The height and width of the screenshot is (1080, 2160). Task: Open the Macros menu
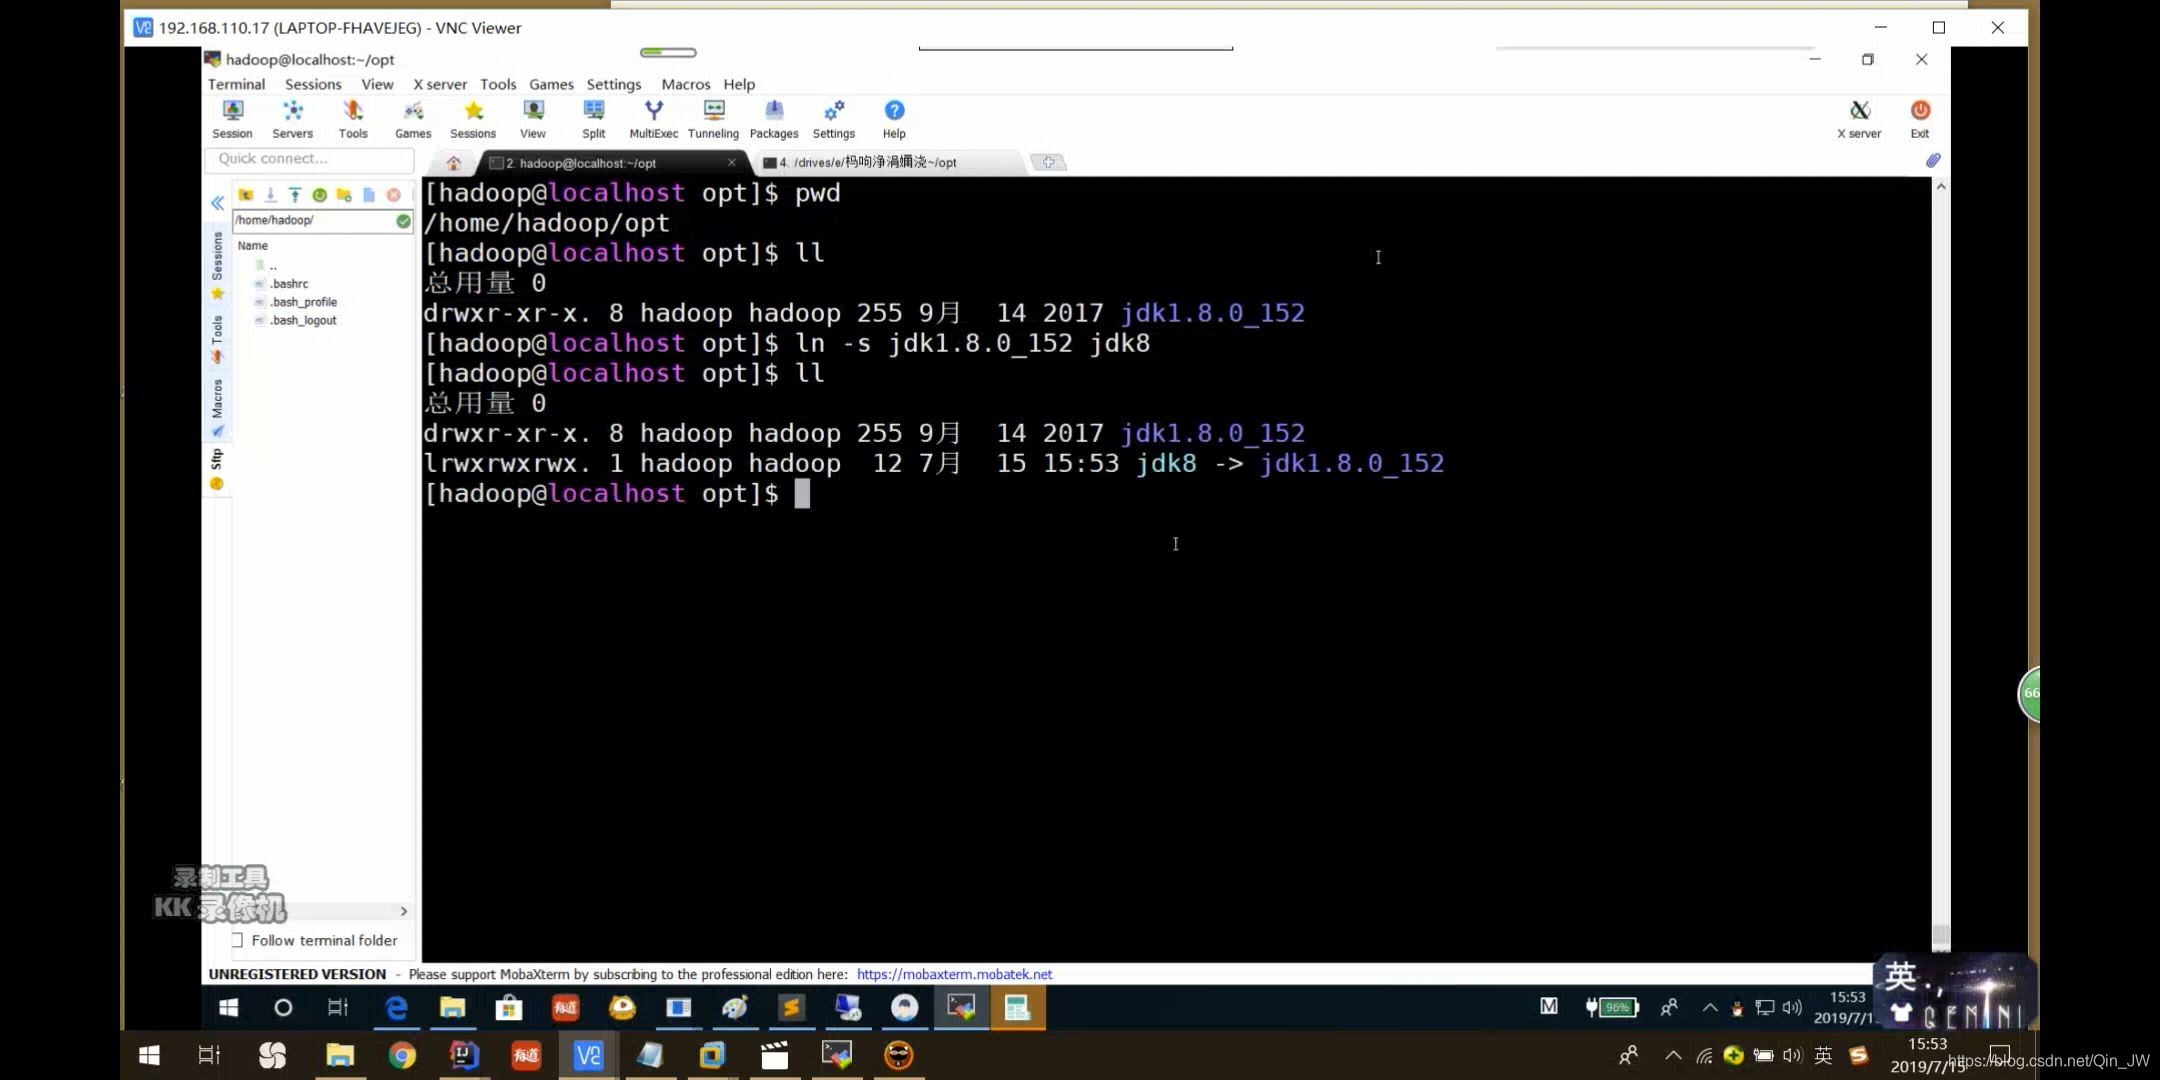click(x=686, y=84)
